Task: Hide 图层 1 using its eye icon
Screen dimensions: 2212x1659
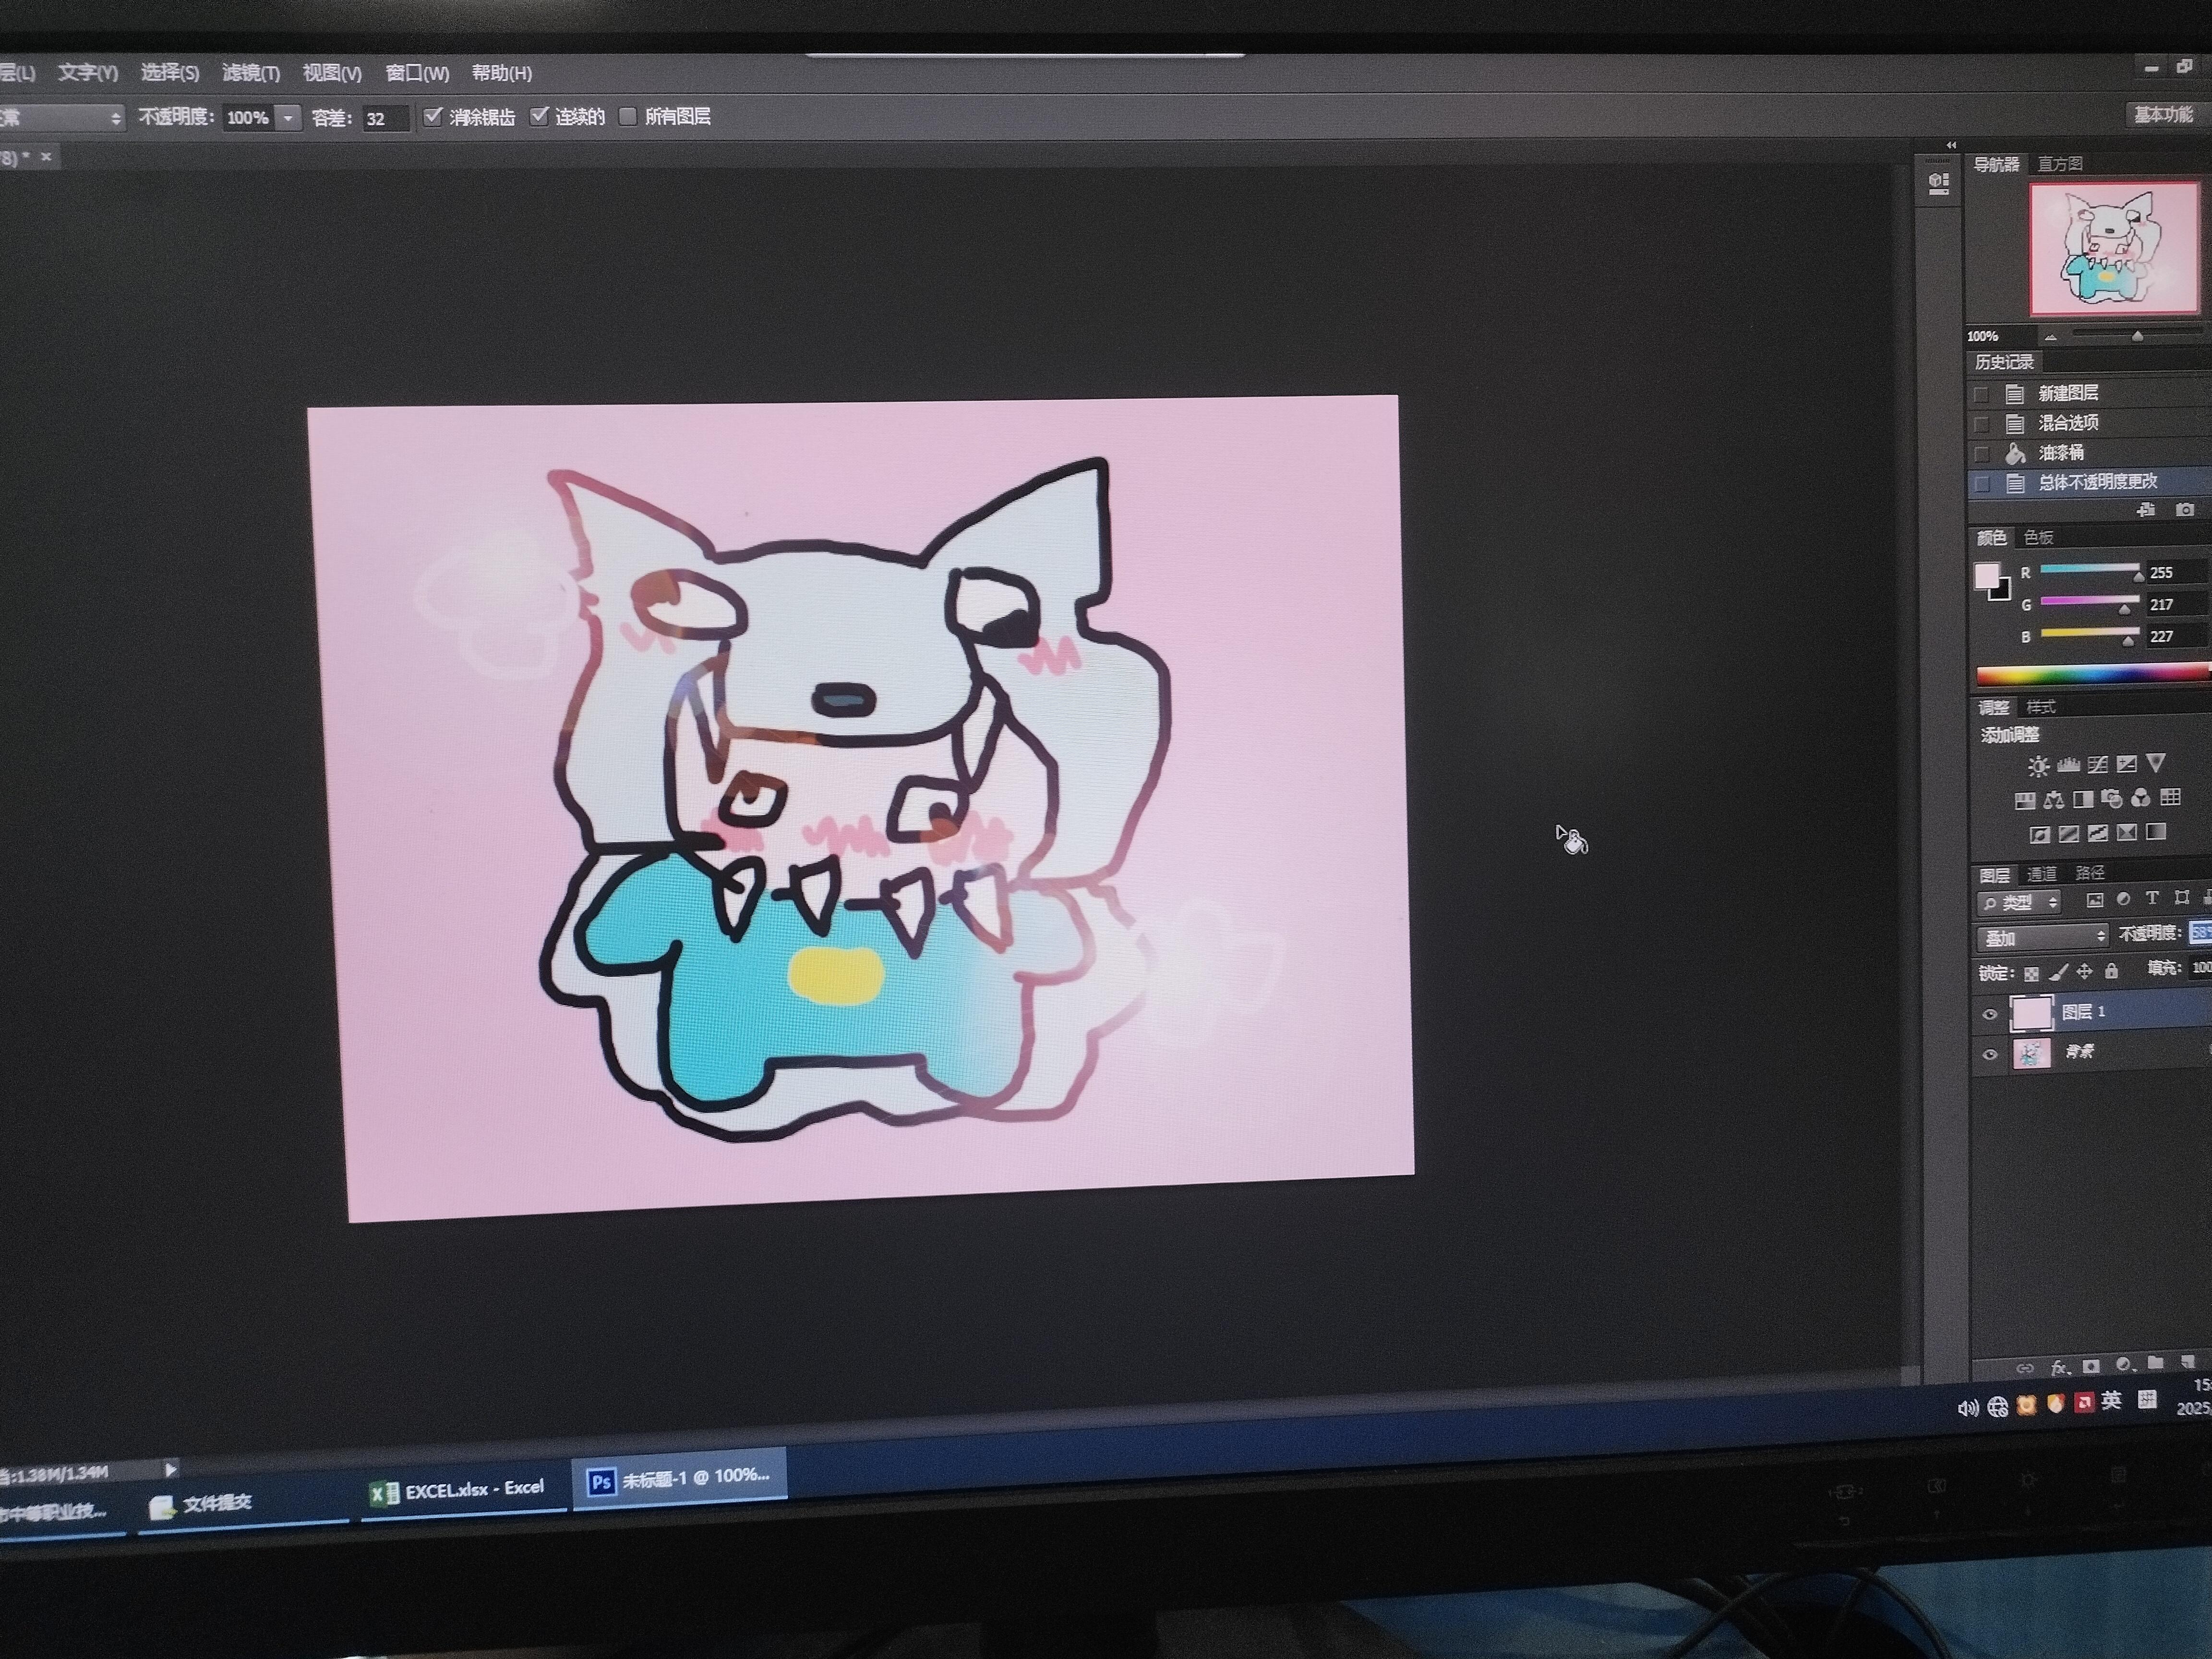Action: pyautogui.click(x=1989, y=1014)
